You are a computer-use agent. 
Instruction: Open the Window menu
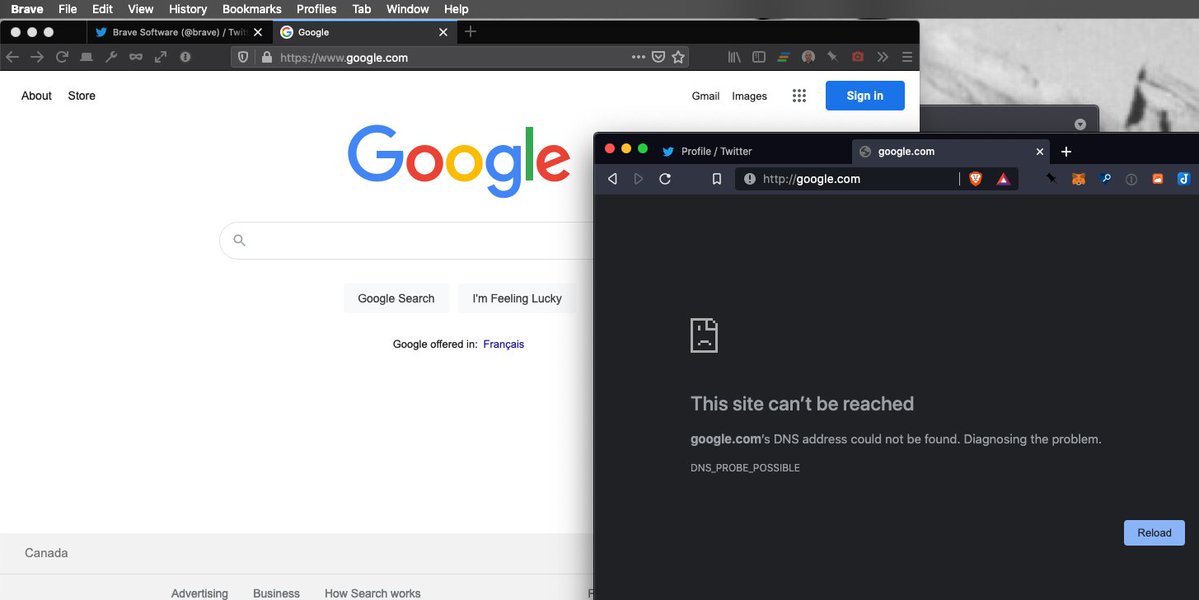pos(408,9)
